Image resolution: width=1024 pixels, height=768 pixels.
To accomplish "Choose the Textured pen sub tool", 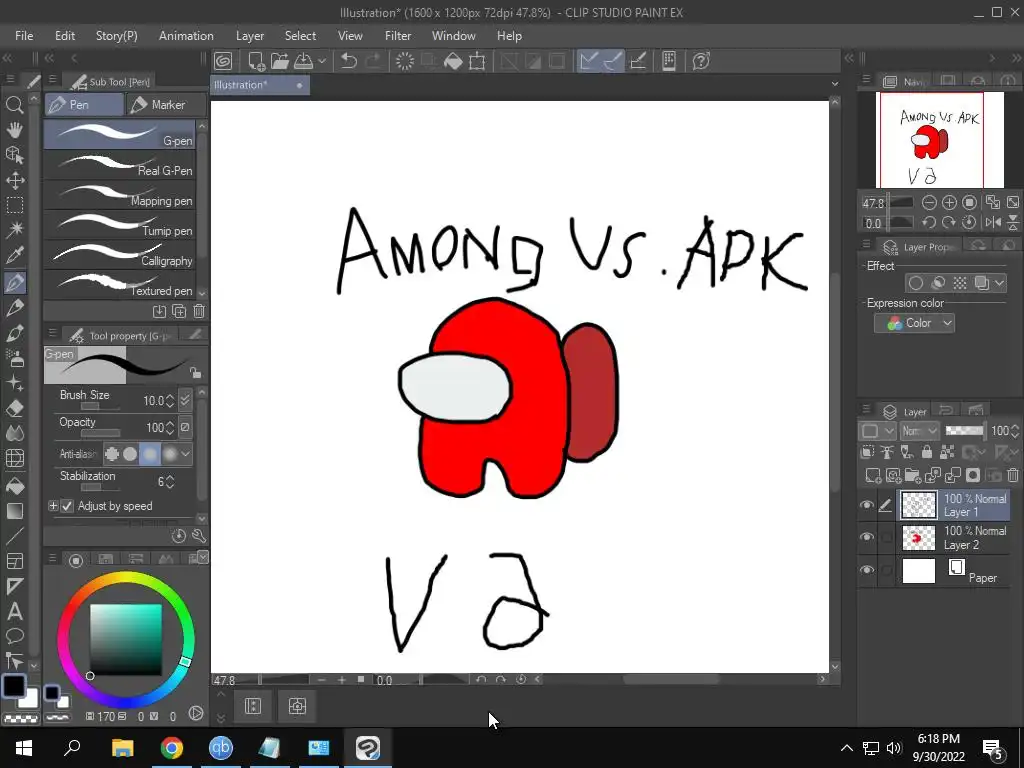I will pos(120,285).
